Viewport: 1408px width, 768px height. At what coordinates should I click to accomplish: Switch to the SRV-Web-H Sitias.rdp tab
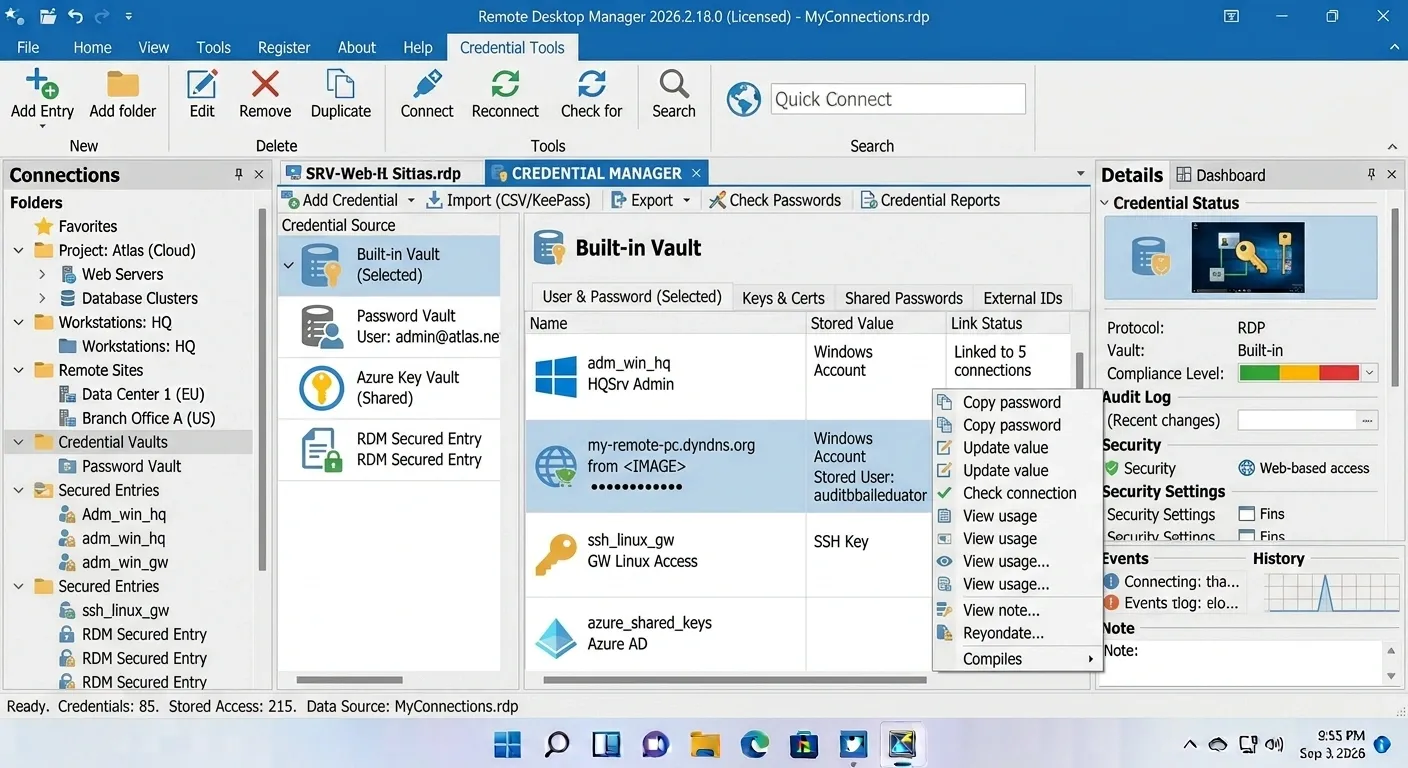pyautogui.click(x=382, y=173)
